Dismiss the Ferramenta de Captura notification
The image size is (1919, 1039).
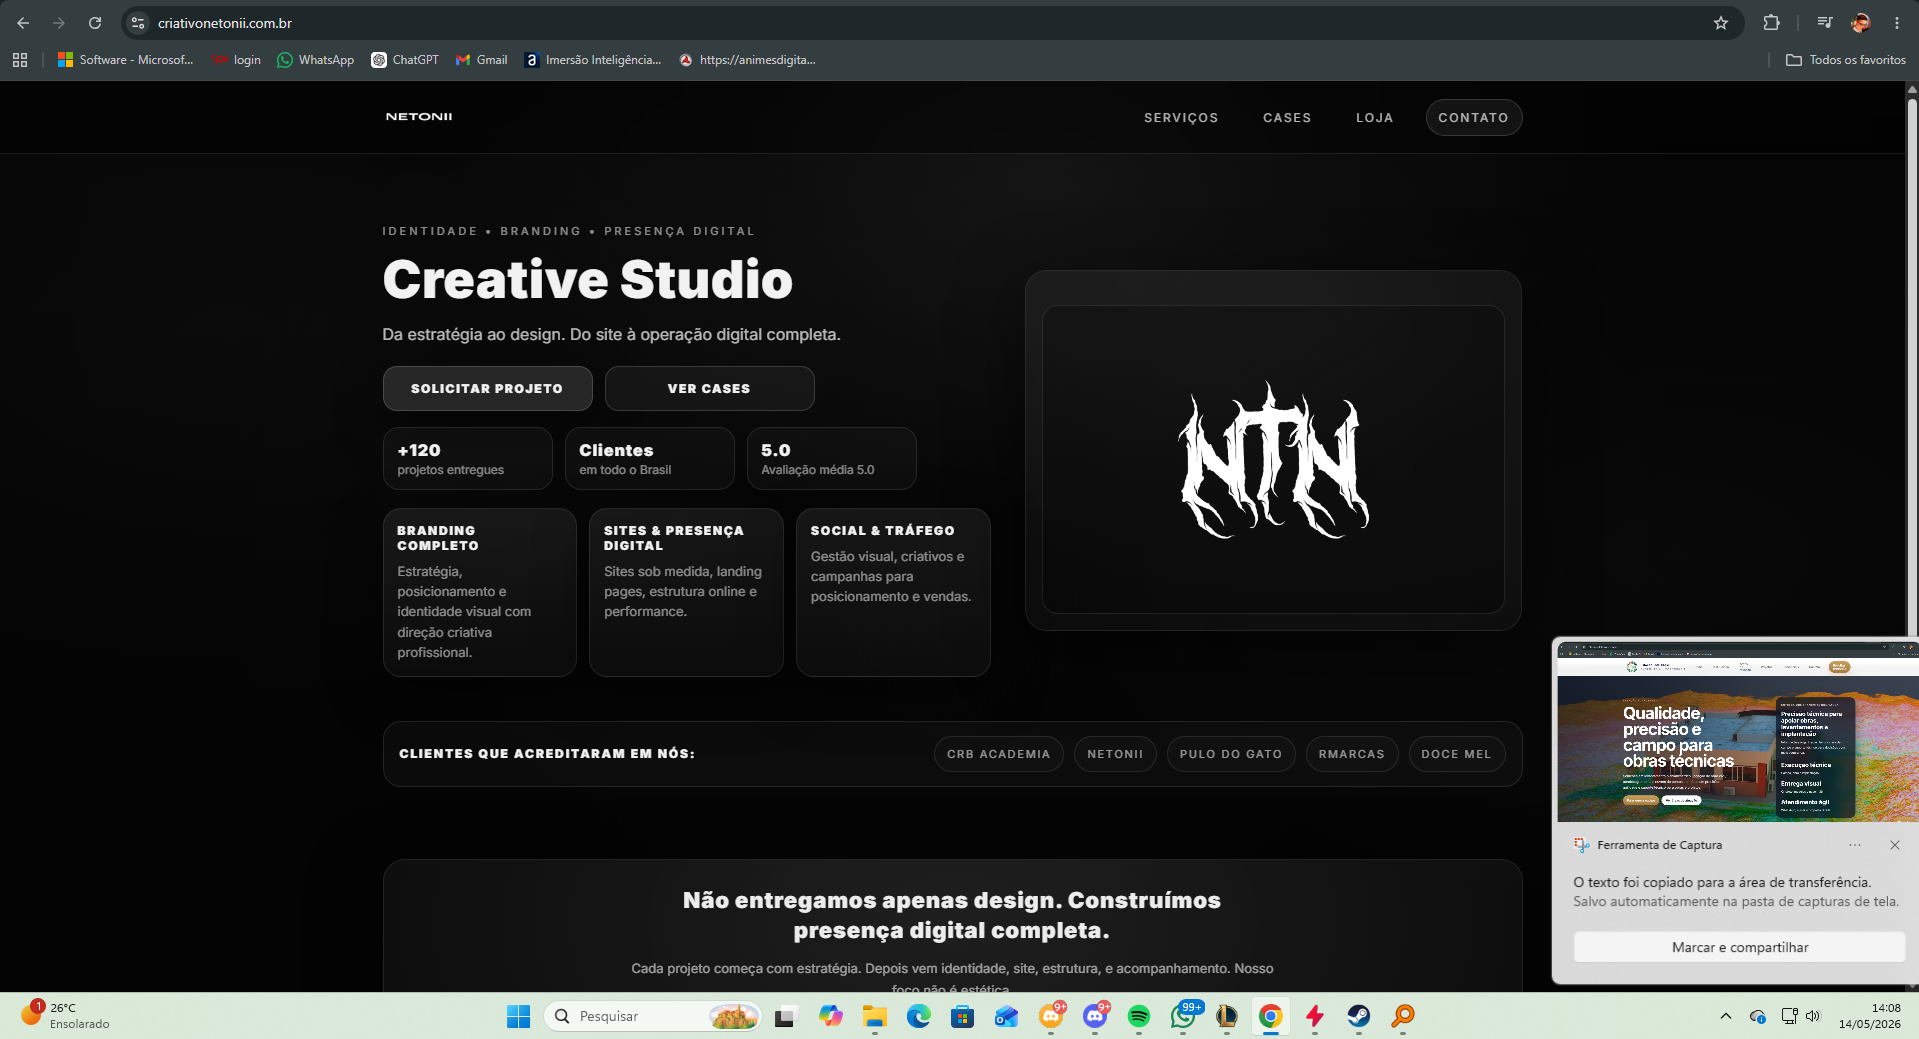[1895, 845]
